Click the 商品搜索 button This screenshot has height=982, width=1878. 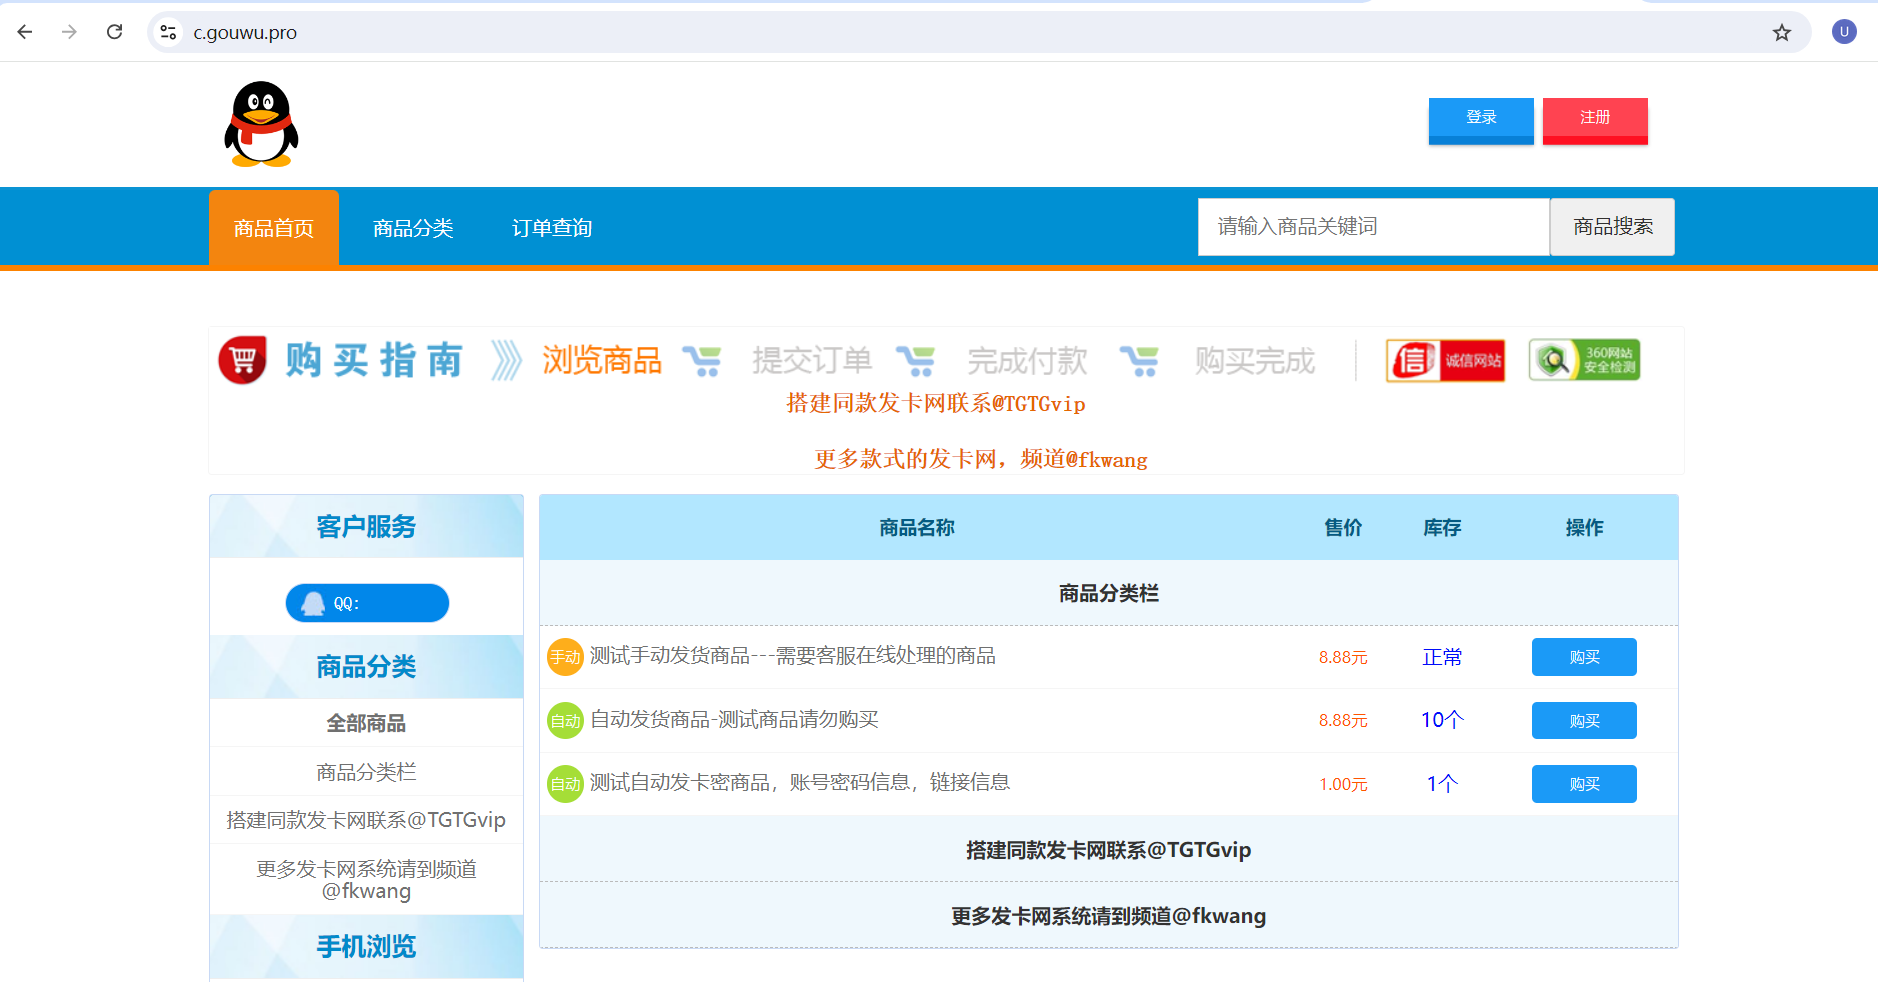(x=1612, y=227)
